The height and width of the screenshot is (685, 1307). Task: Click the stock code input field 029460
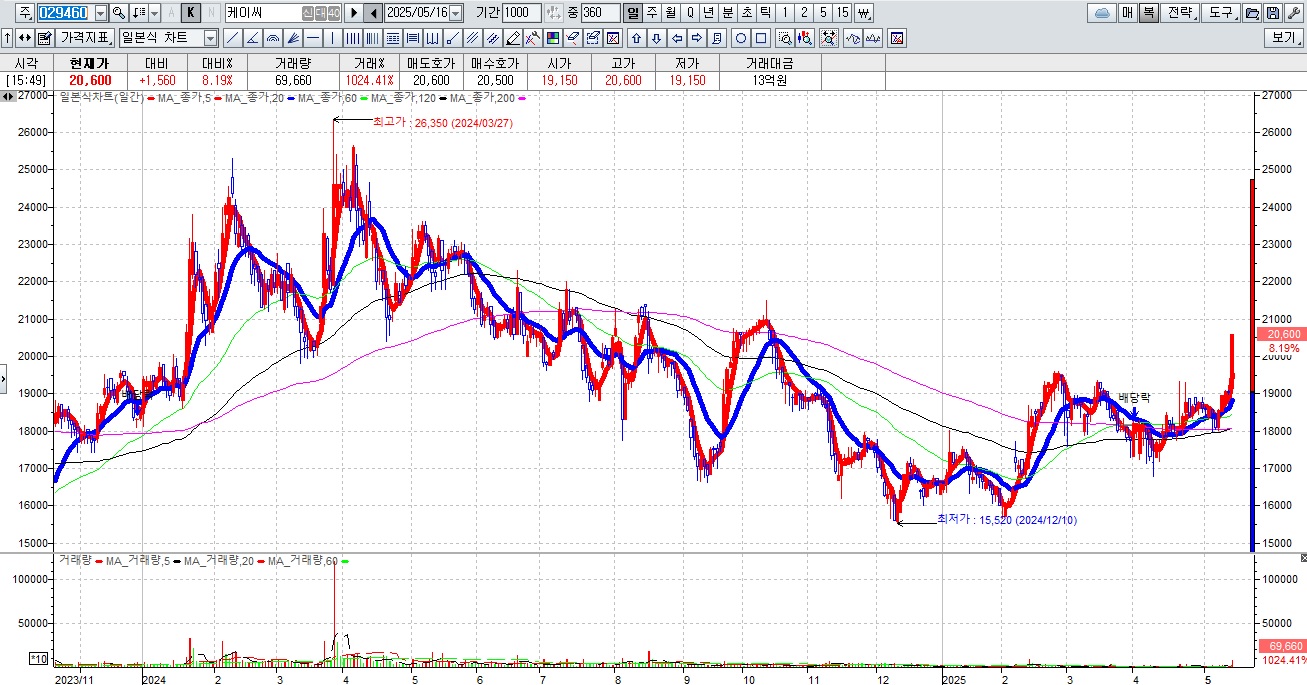click(x=65, y=13)
